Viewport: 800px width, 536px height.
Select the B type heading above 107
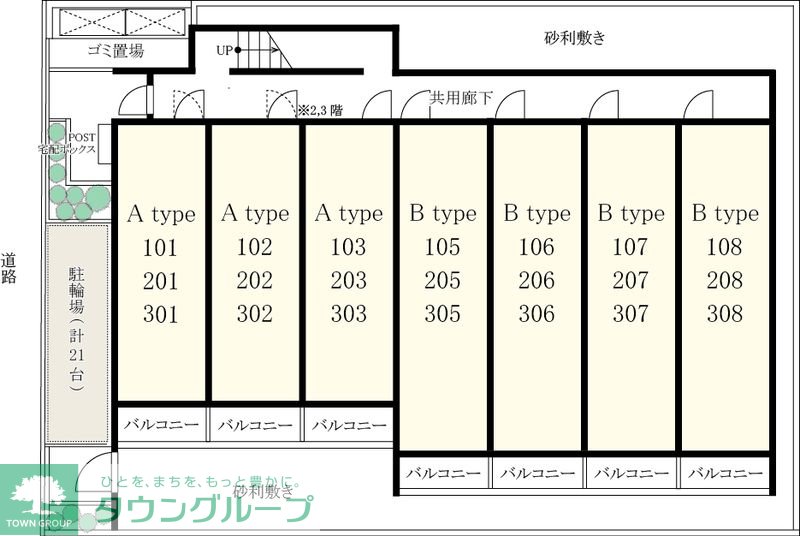click(x=631, y=214)
